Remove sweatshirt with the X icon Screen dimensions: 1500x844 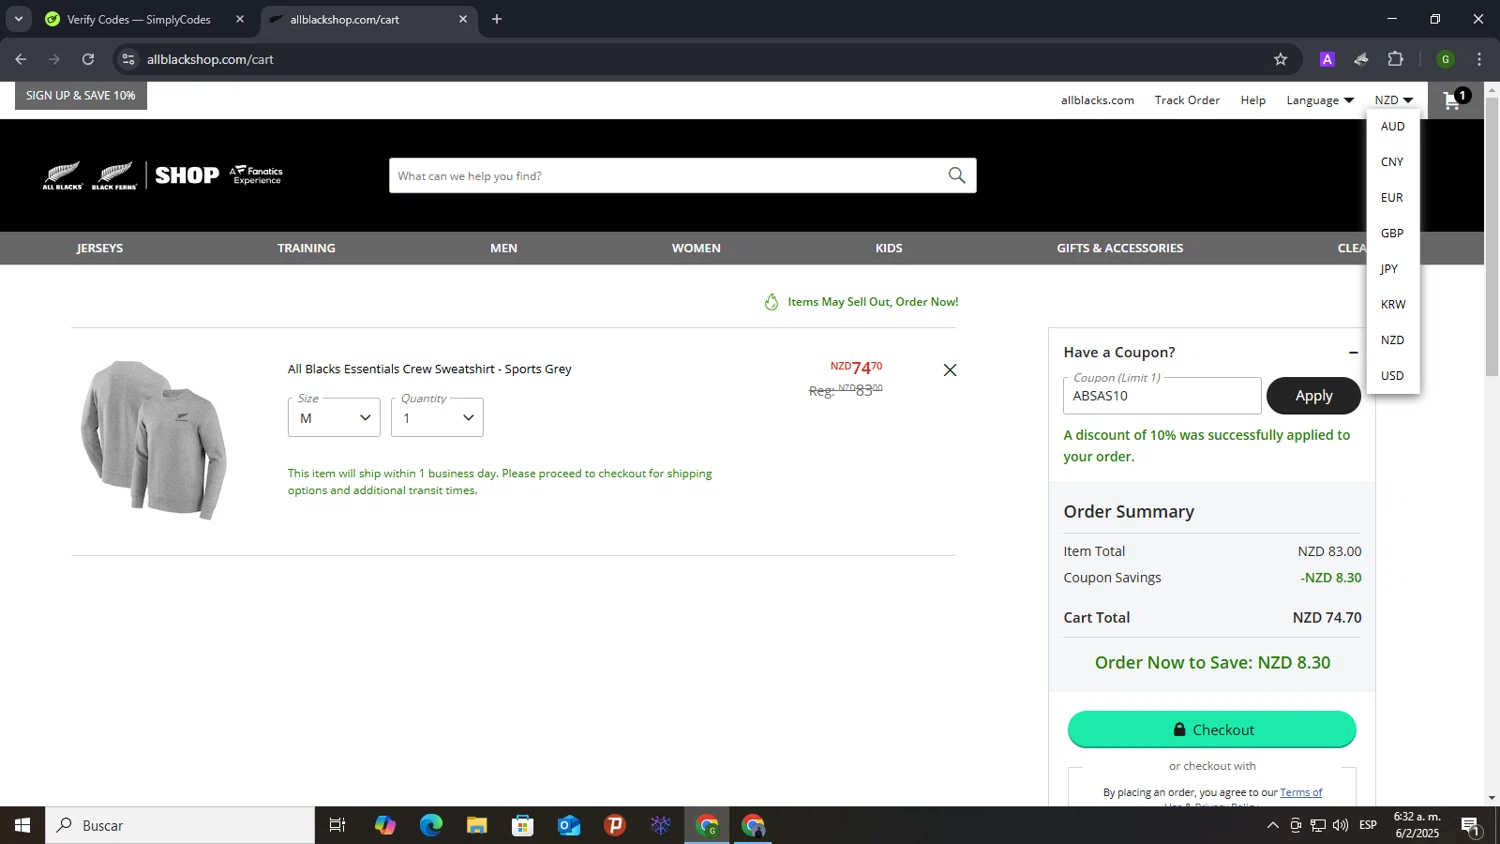950,370
